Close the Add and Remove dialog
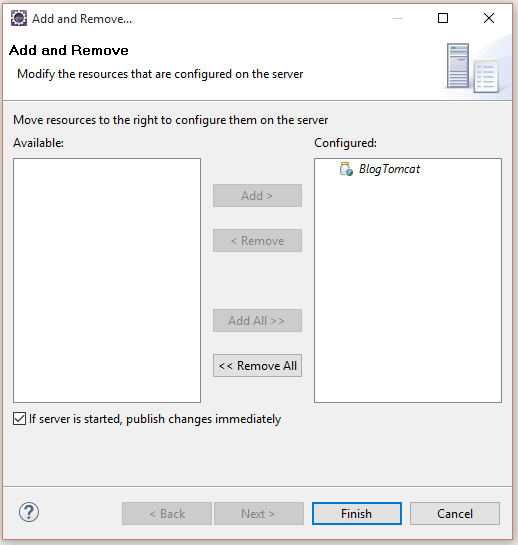The width and height of the screenshot is (518, 545). 489,18
